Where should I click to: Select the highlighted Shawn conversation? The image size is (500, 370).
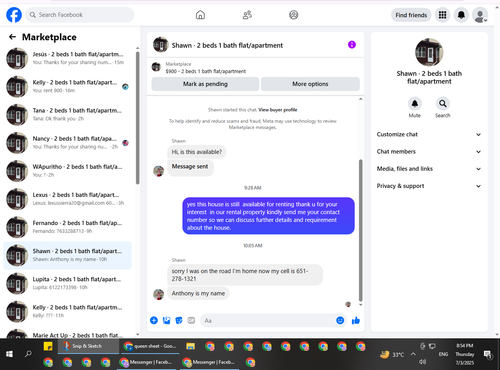tap(67, 255)
